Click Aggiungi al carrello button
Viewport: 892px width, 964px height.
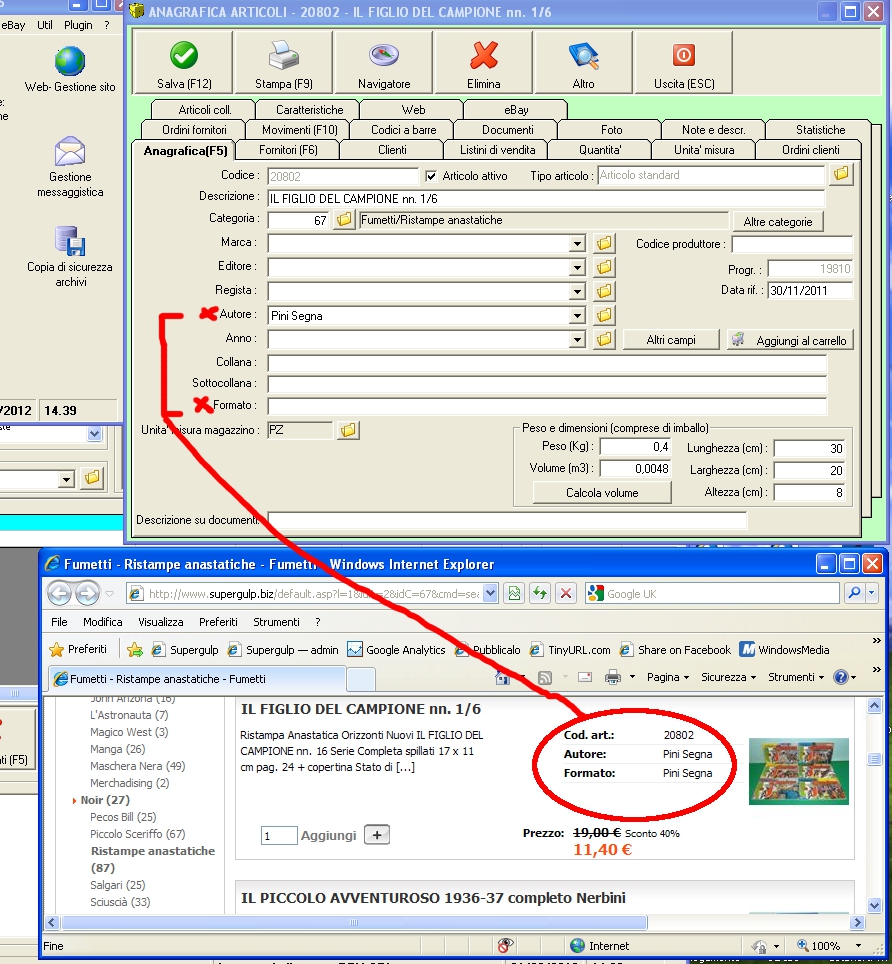pos(791,340)
